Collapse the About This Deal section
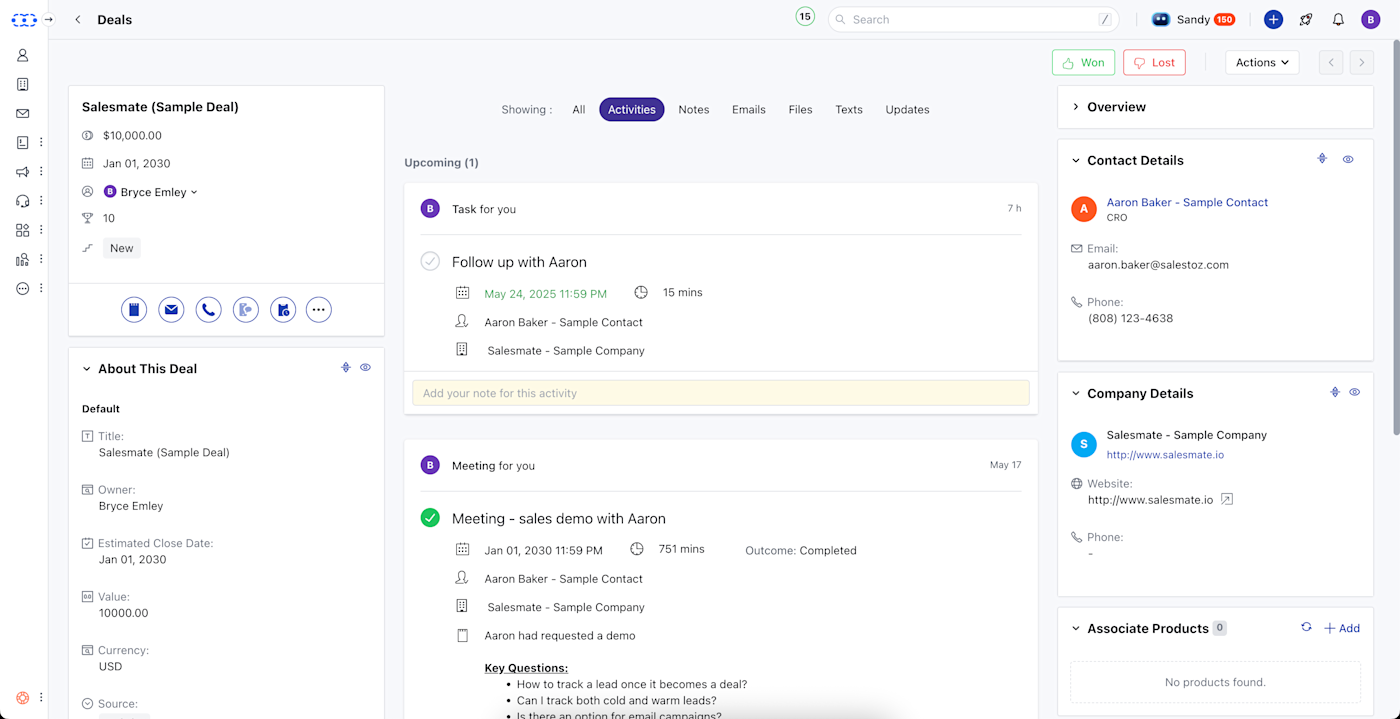 [87, 369]
